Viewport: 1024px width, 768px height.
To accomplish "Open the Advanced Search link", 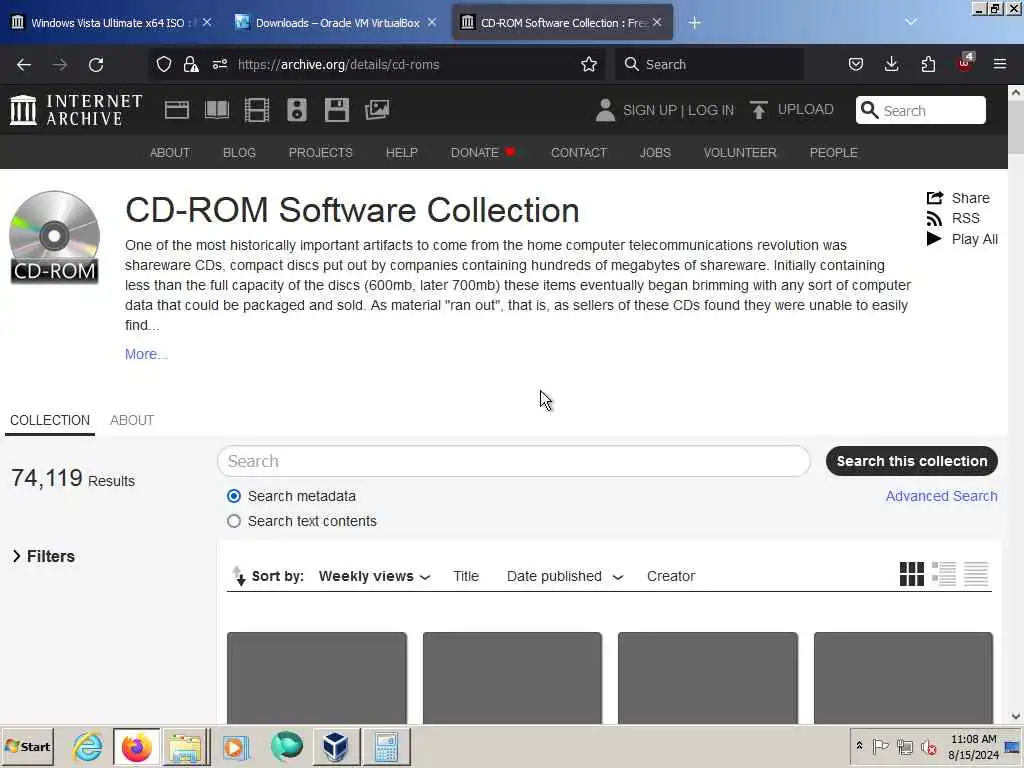I will click(941, 496).
